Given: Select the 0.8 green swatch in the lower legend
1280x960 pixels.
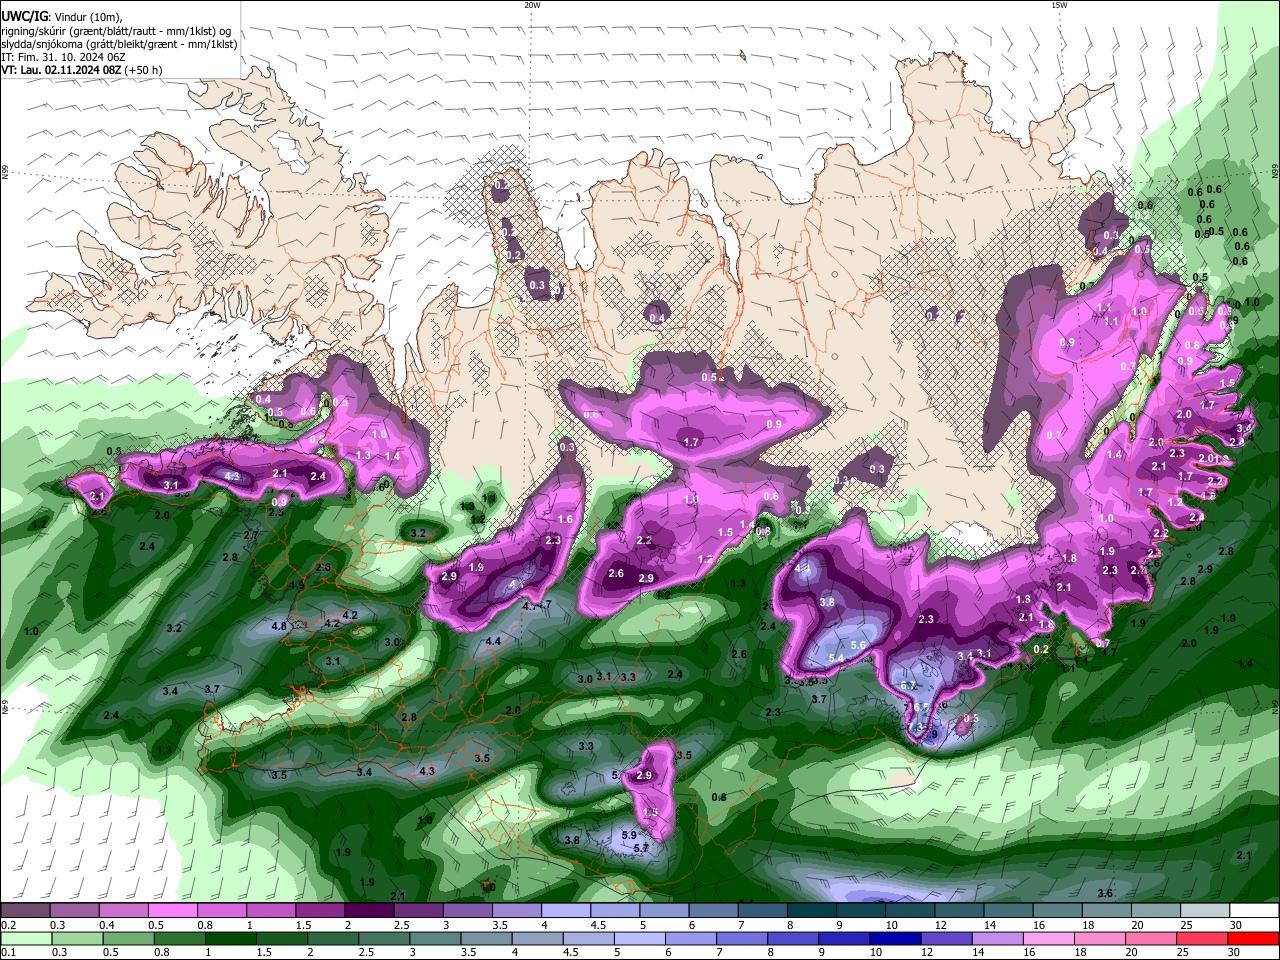Looking at the screenshot, I should tap(179, 939).
